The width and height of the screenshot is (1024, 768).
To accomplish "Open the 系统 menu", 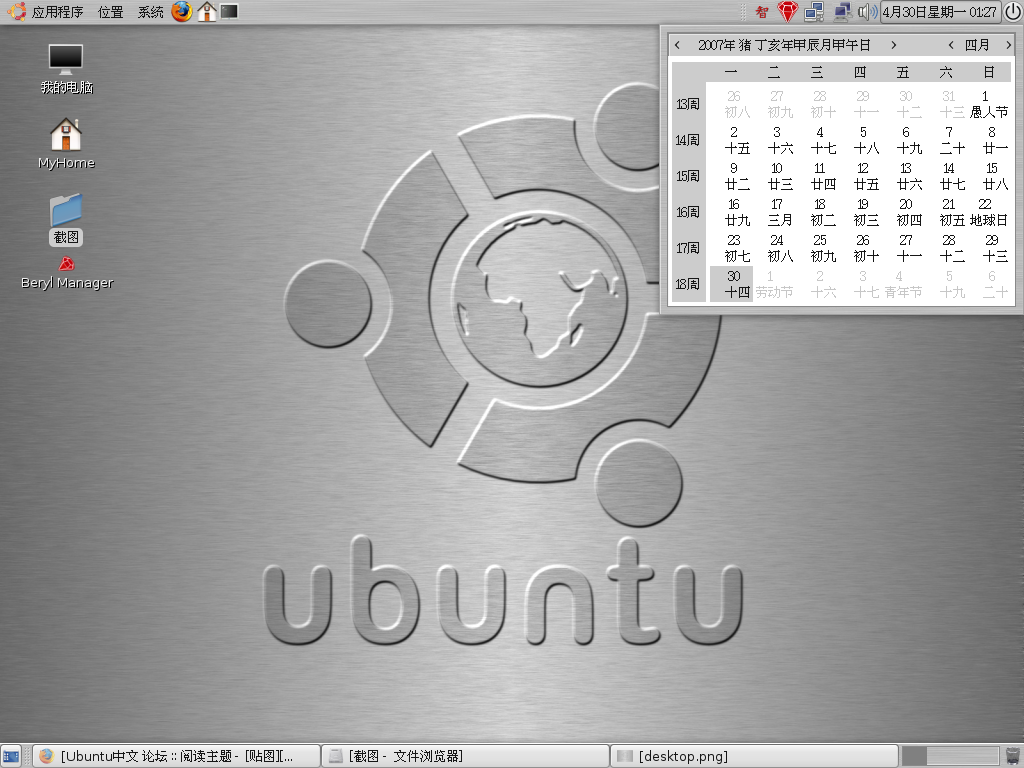I will (150, 12).
